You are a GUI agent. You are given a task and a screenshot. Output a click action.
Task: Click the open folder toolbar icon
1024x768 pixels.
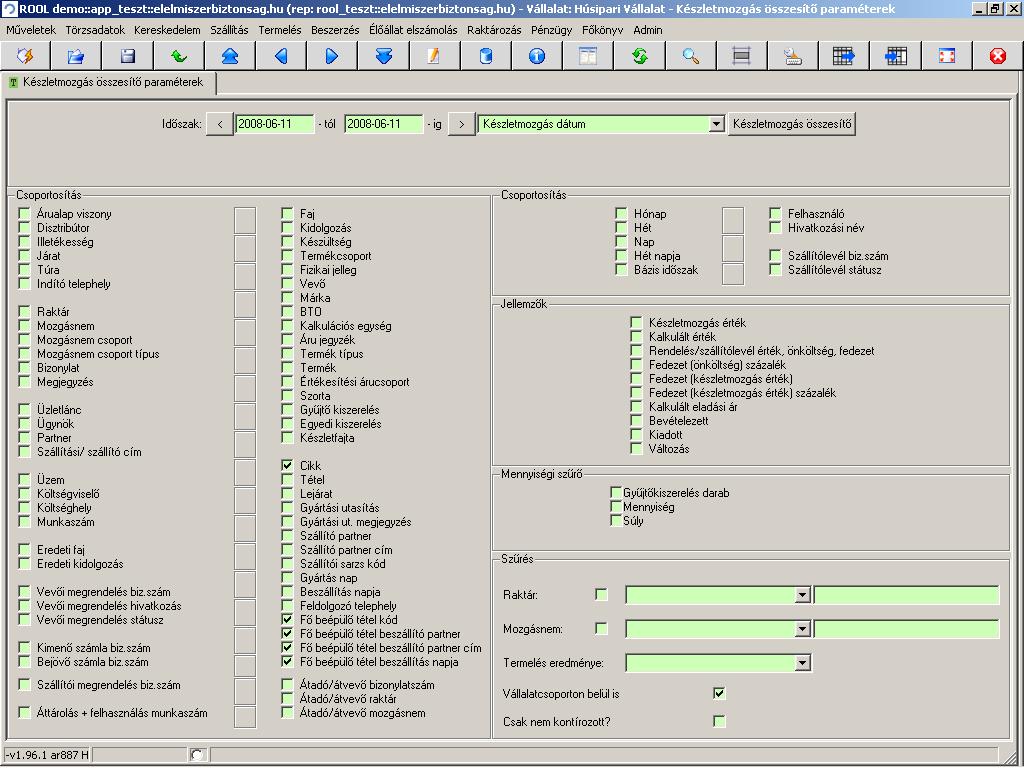[x=76, y=56]
